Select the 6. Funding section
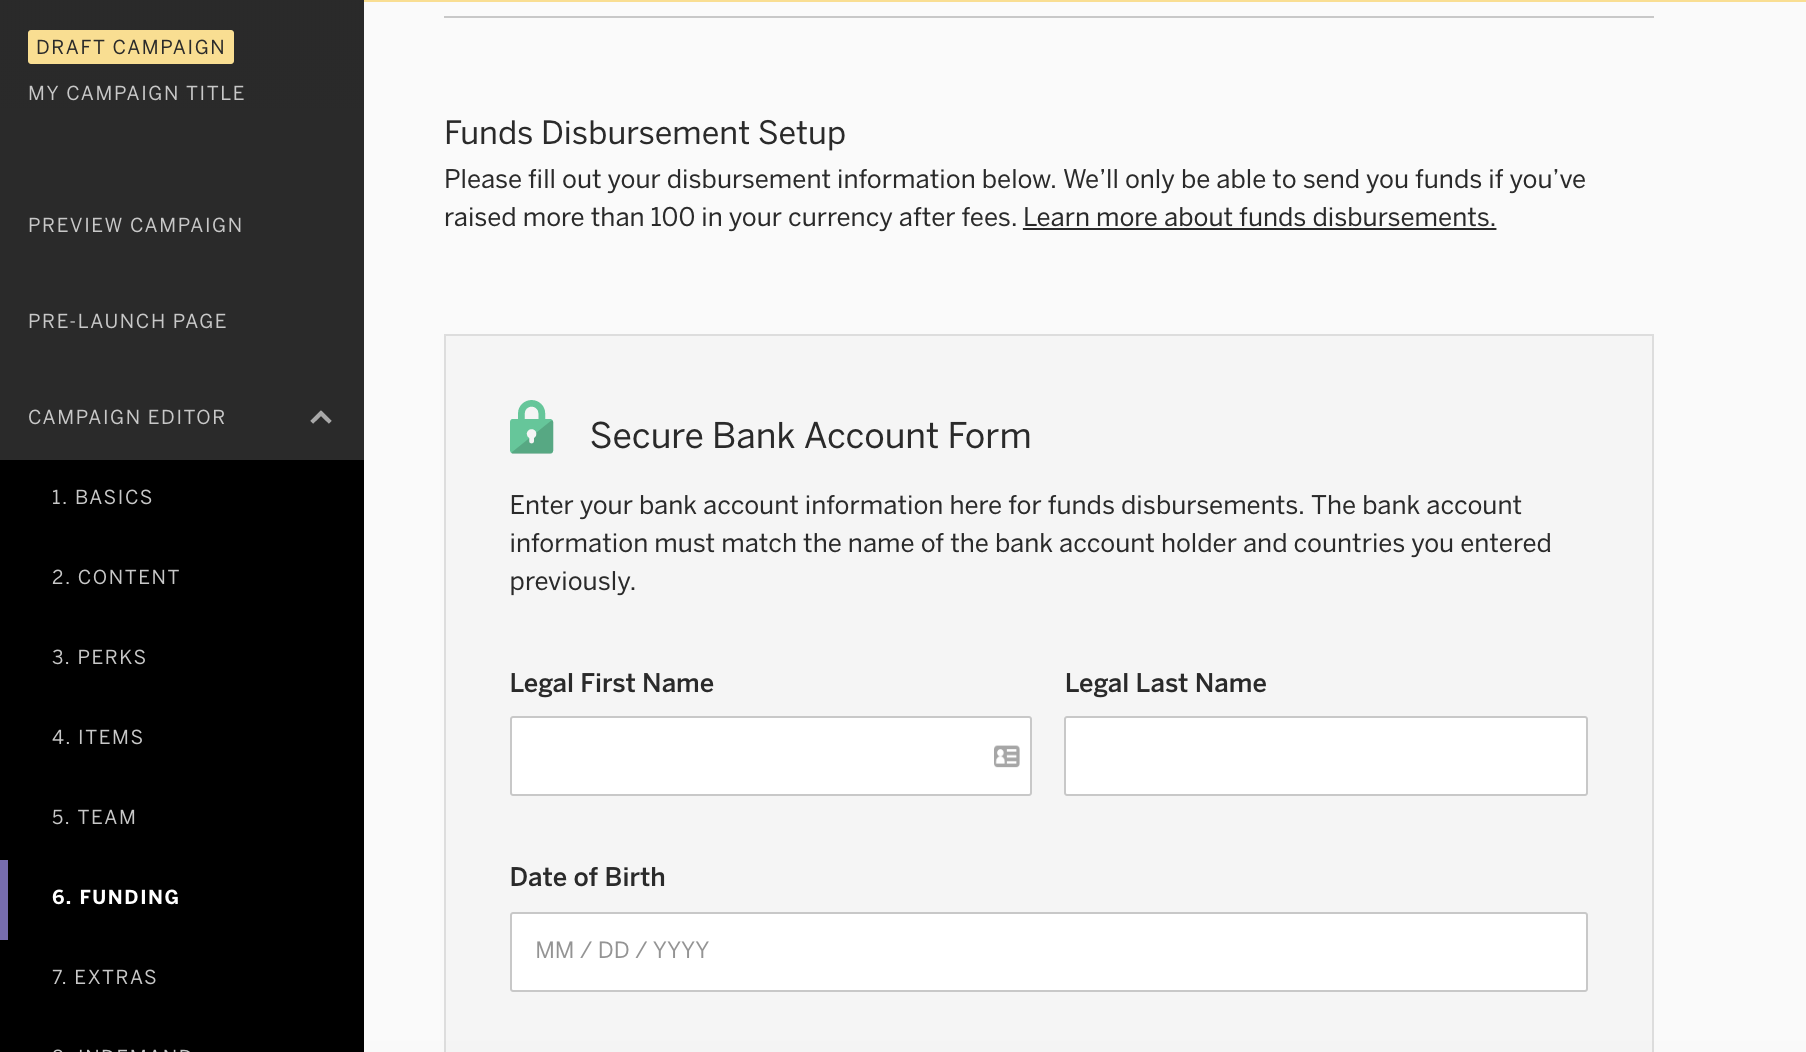The width and height of the screenshot is (1806, 1052). 116,897
